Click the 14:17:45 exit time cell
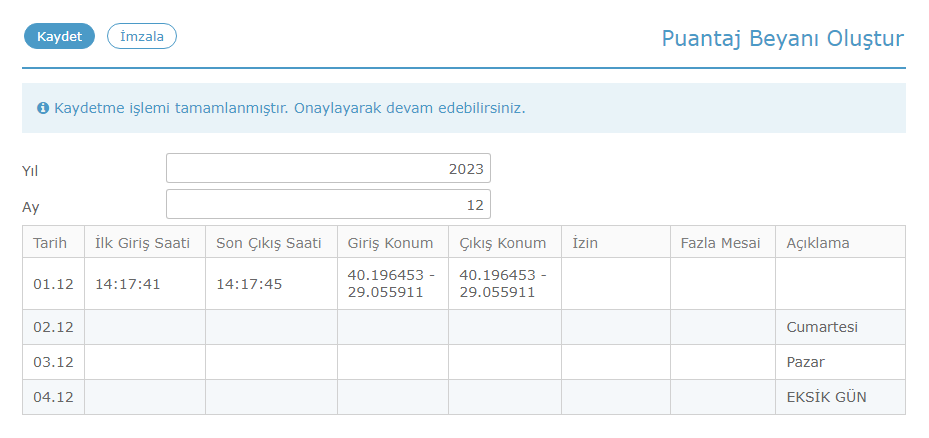Screen dimensions: 929x438 (271, 283)
